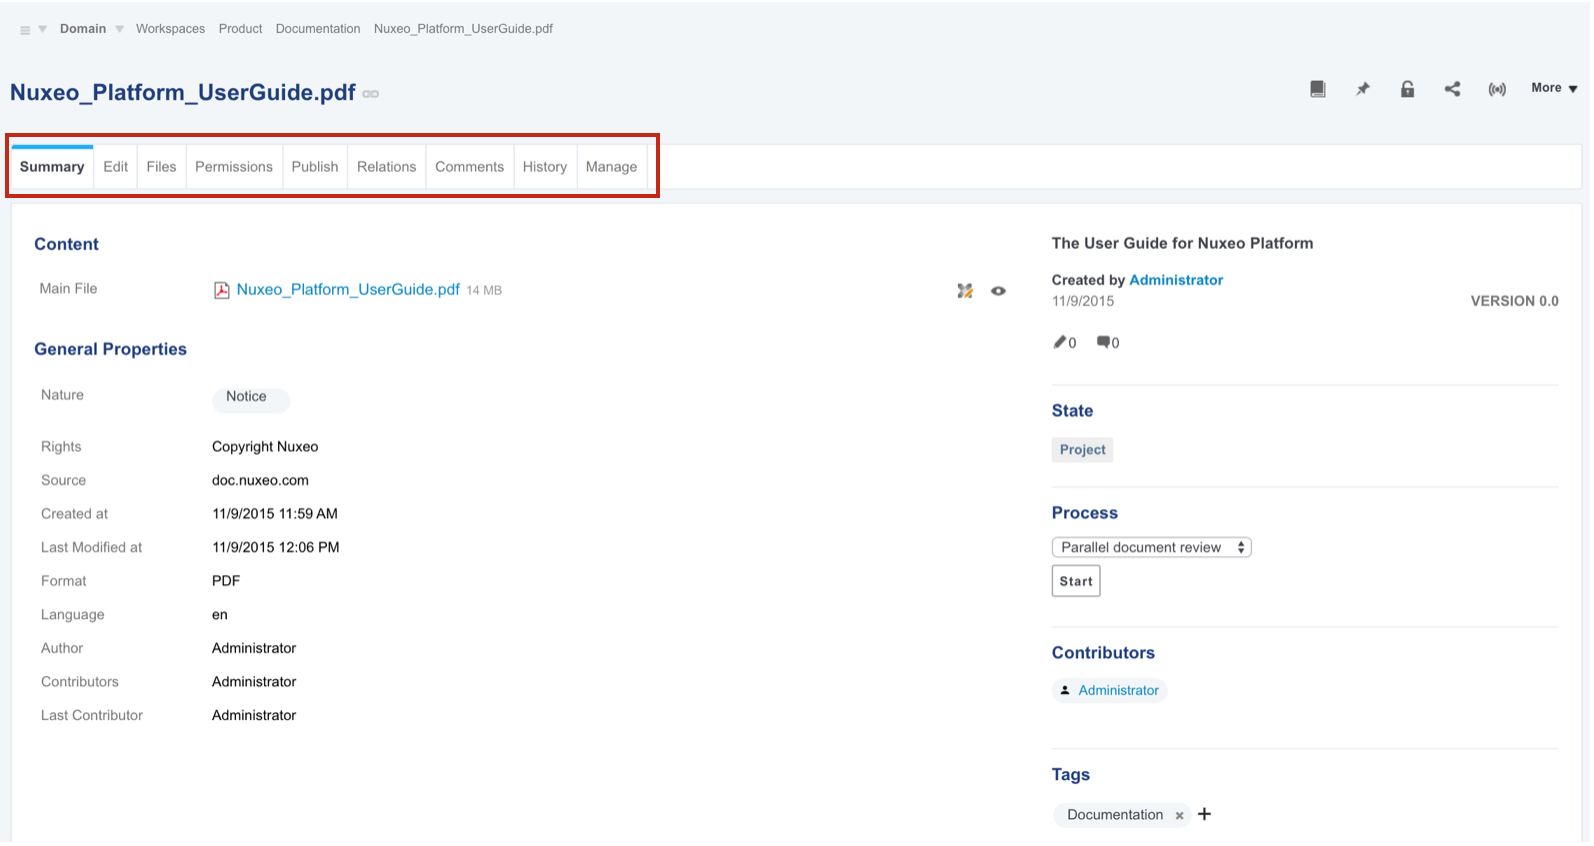The width and height of the screenshot is (1594, 846).
Task: Click Administrator in the Last Contributor row
Action: pos(254,715)
